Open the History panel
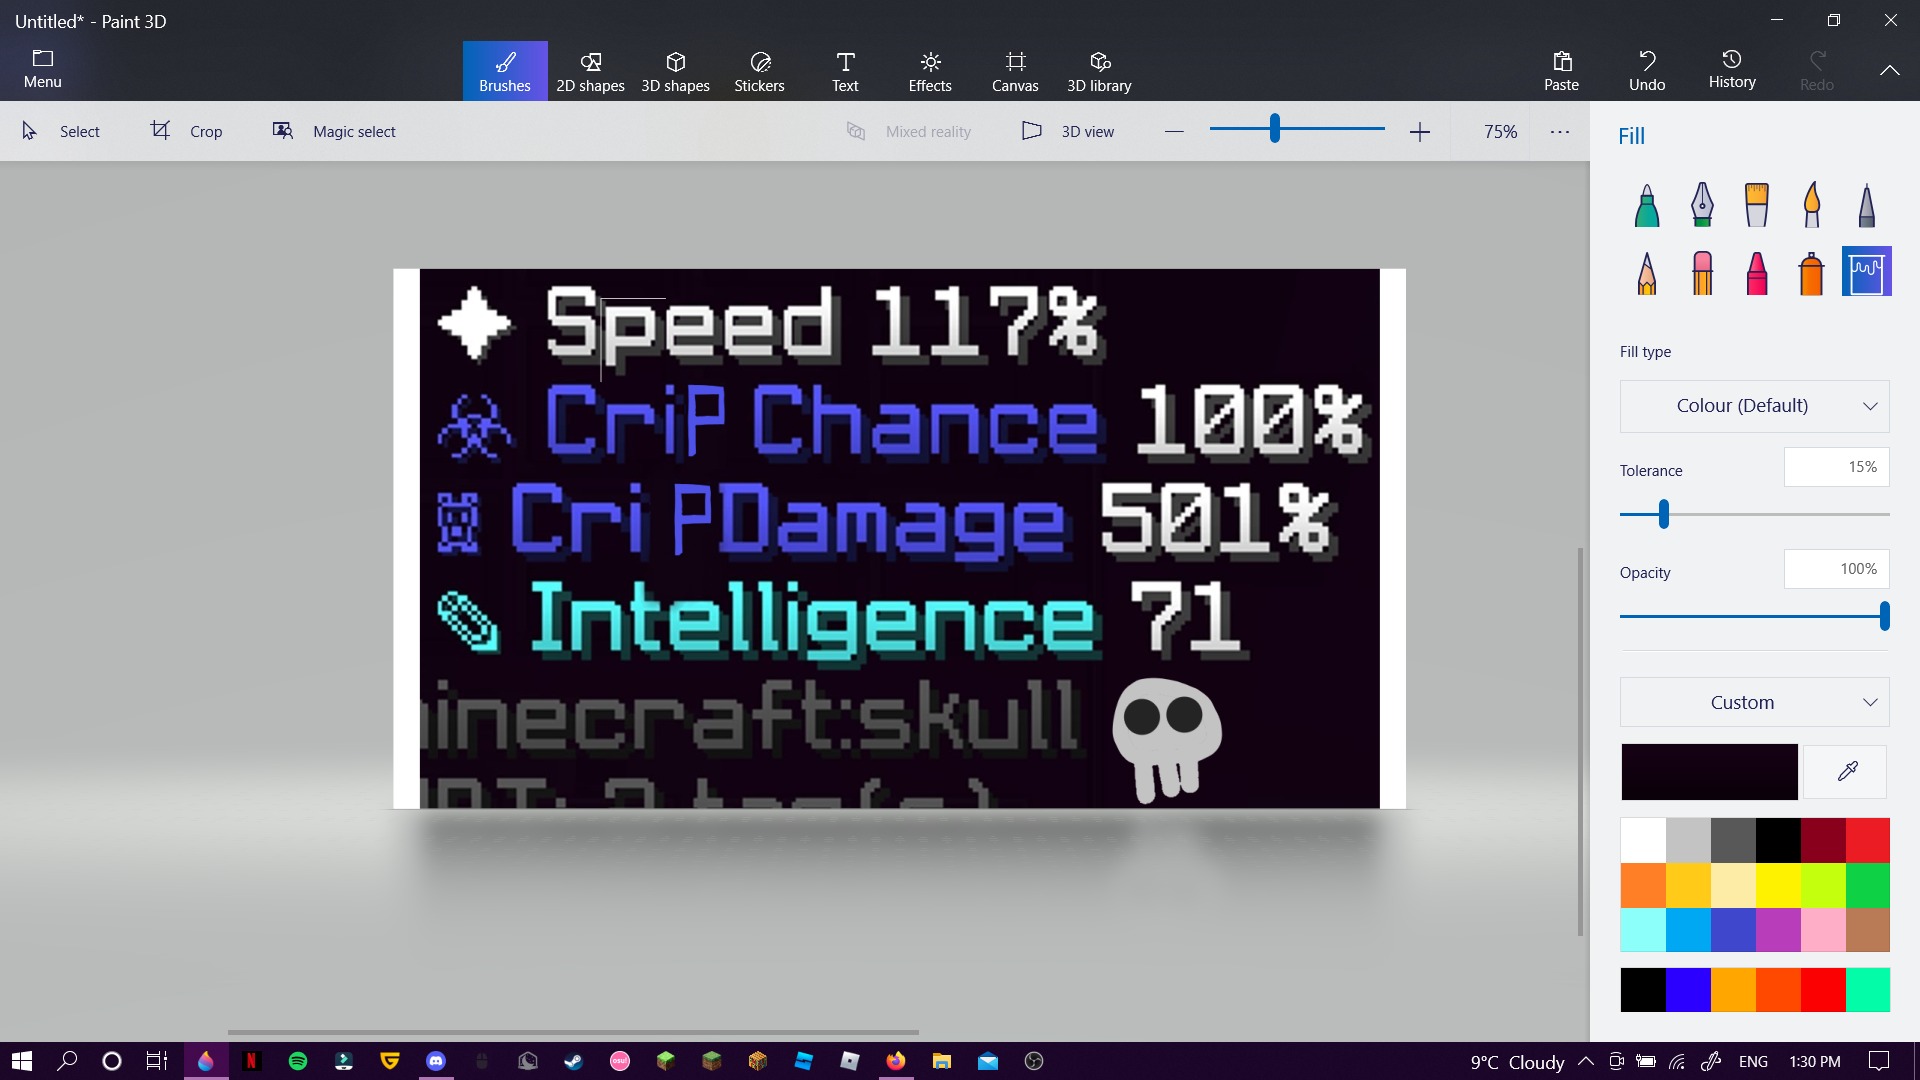This screenshot has width=1920, height=1080. tap(1732, 71)
